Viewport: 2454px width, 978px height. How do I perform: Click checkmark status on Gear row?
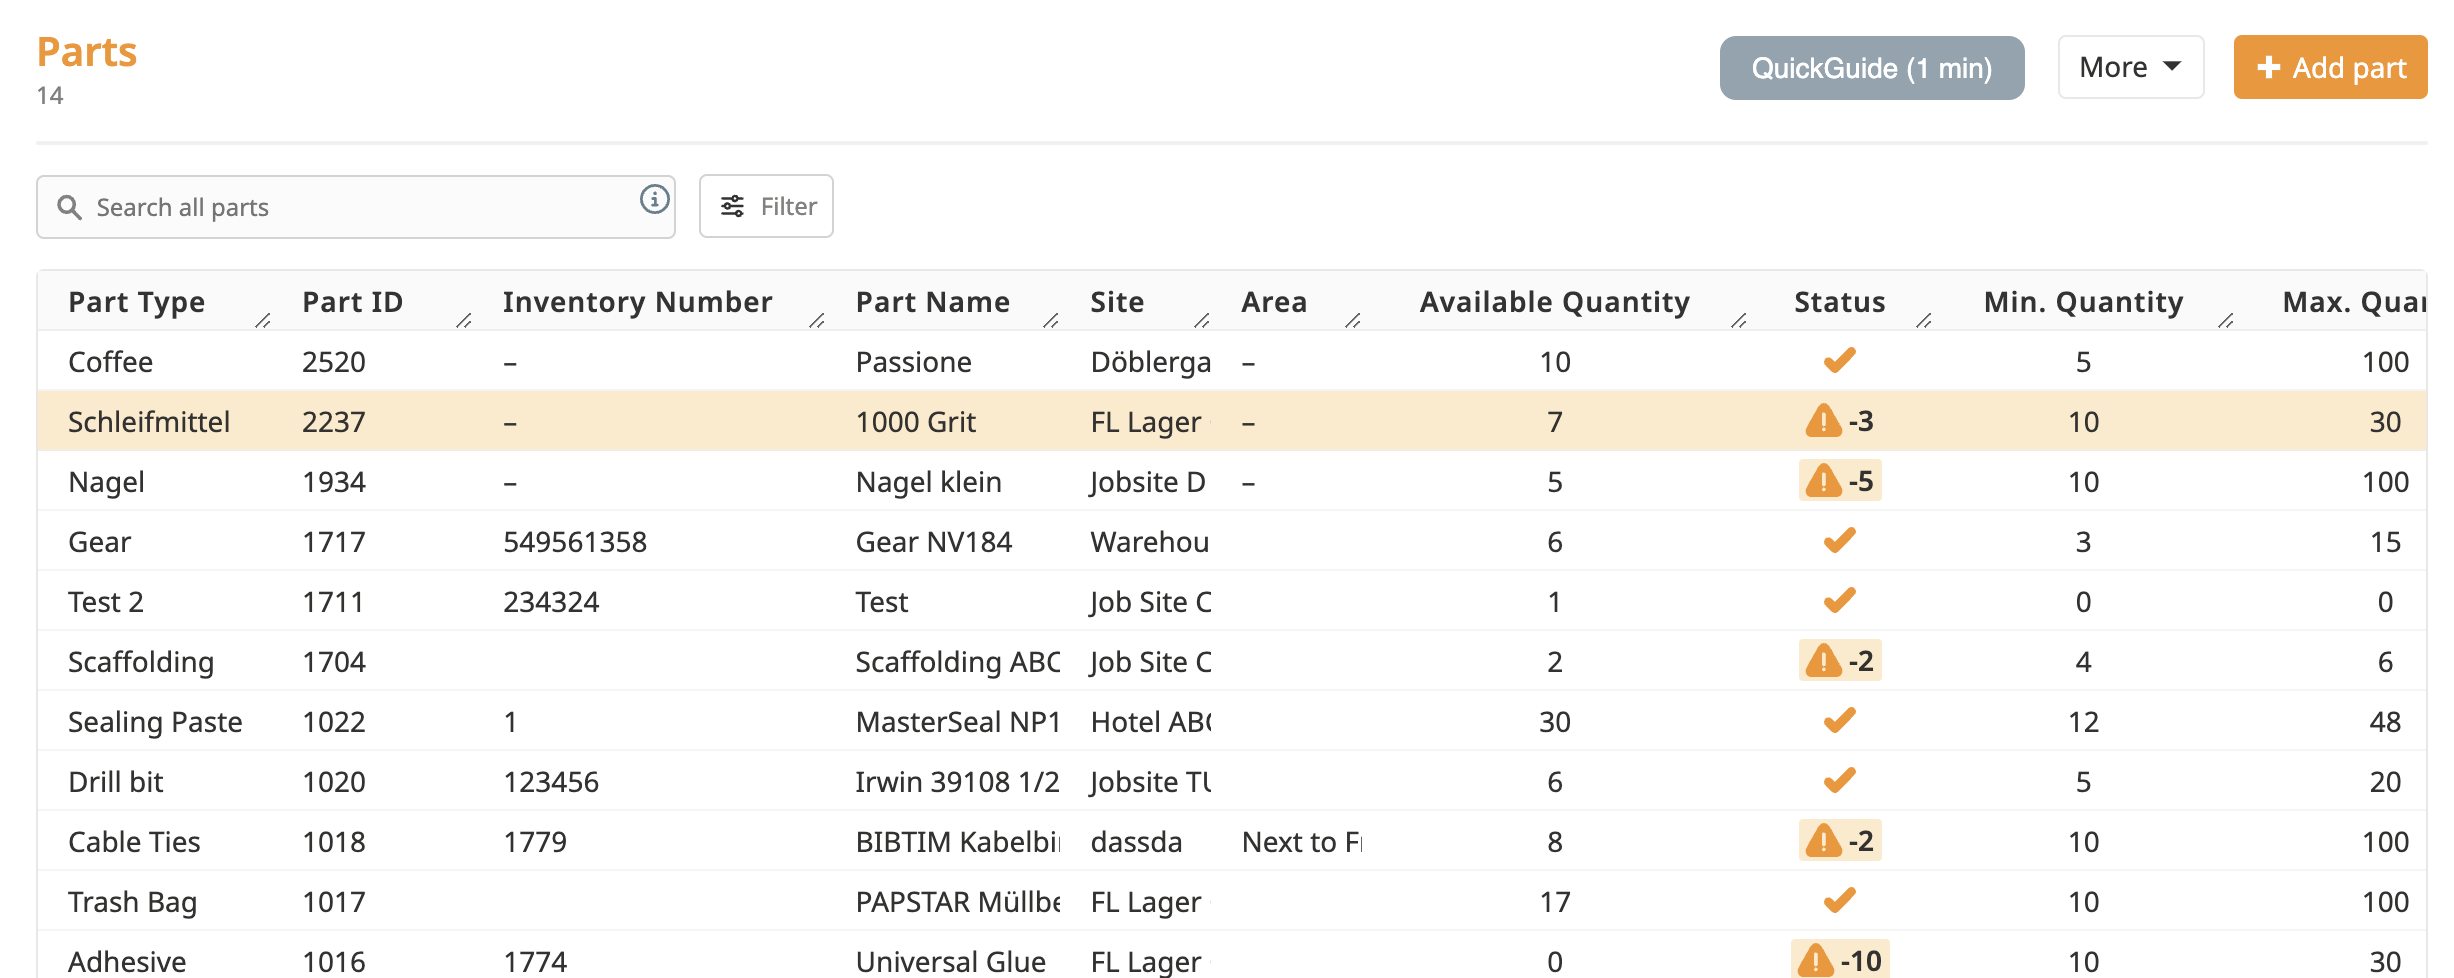pyautogui.click(x=1839, y=541)
